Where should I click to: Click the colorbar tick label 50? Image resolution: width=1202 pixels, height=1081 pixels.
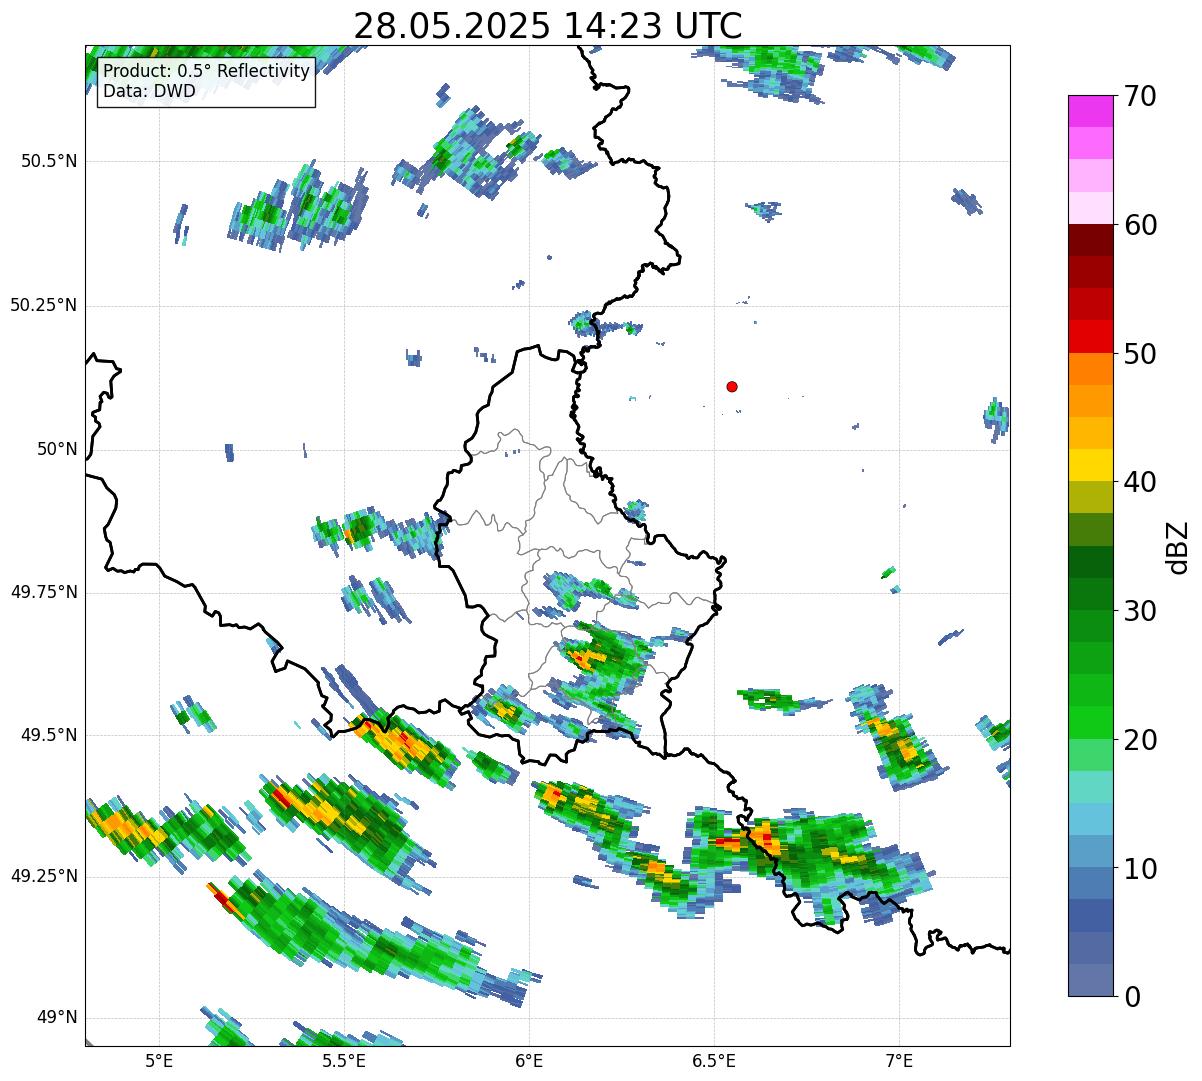click(1140, 354)
